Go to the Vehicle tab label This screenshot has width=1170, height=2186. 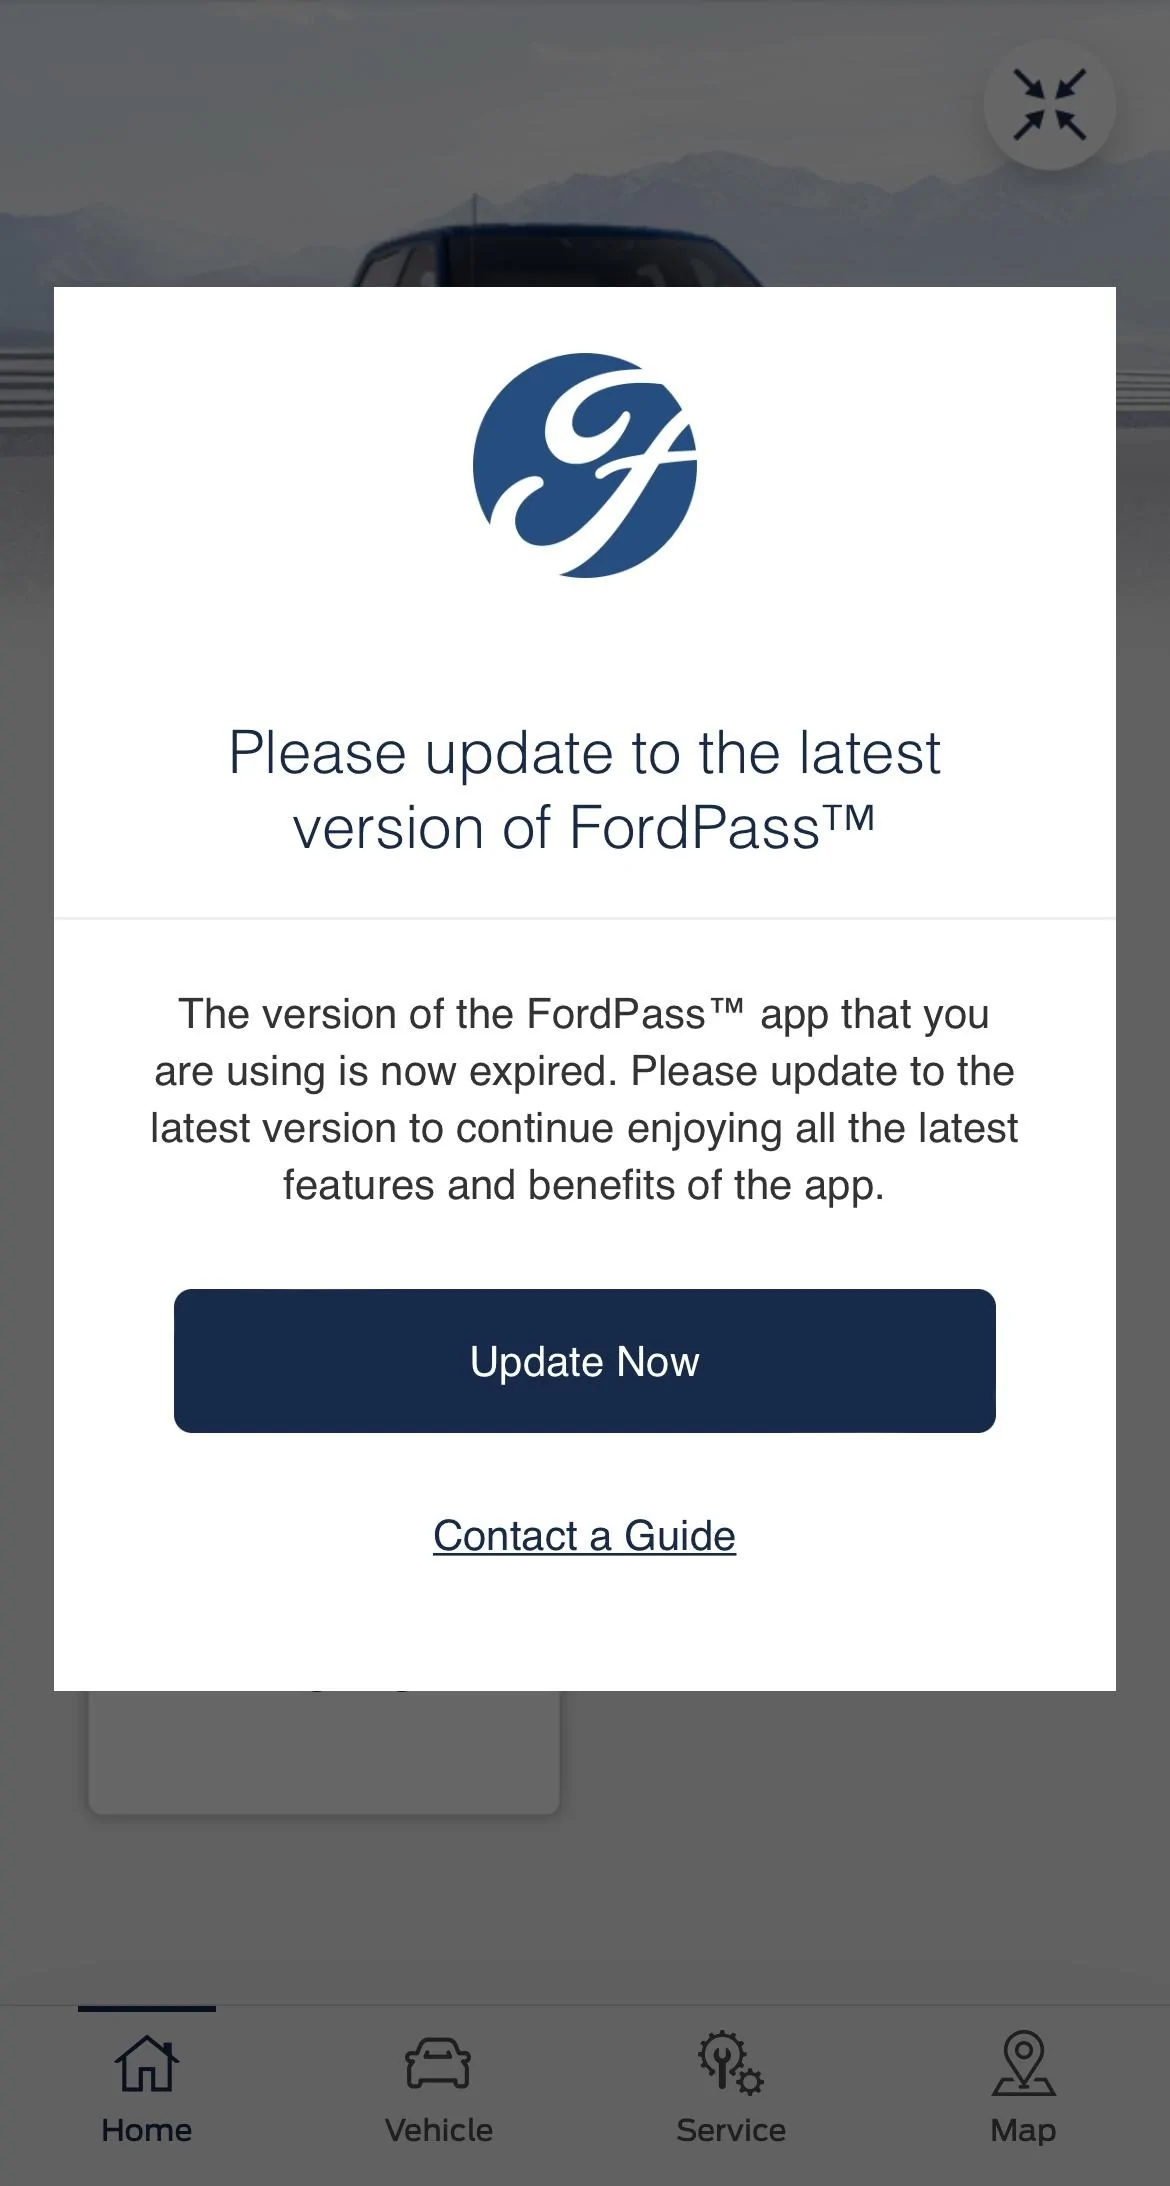coord(438,2131)
